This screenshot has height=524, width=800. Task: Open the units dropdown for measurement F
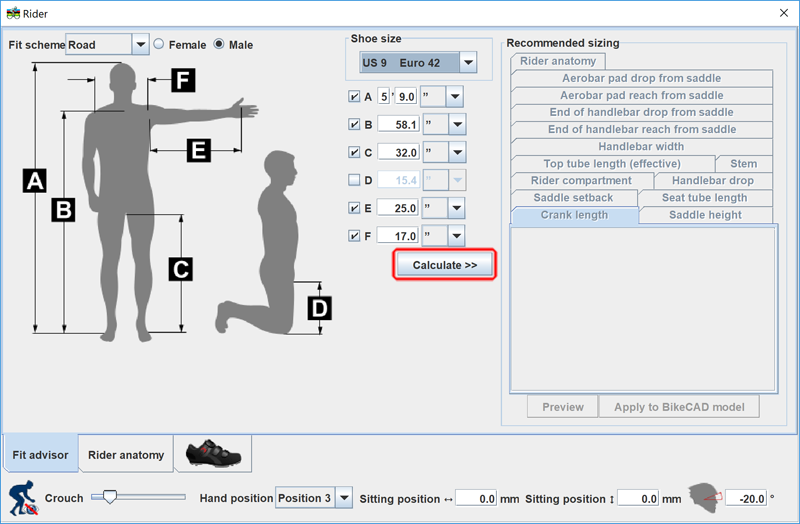456,236
